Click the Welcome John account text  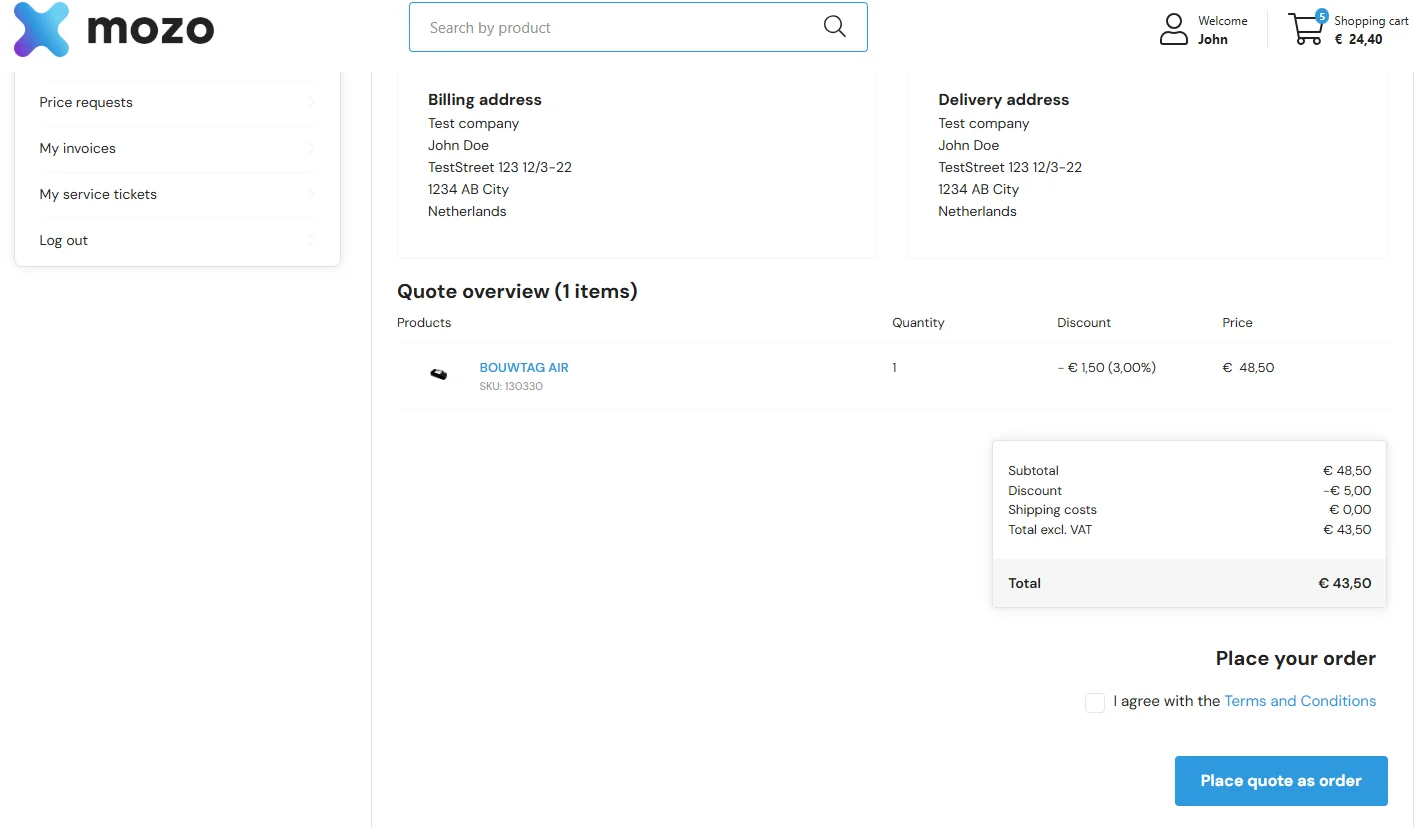(1222, 30)
